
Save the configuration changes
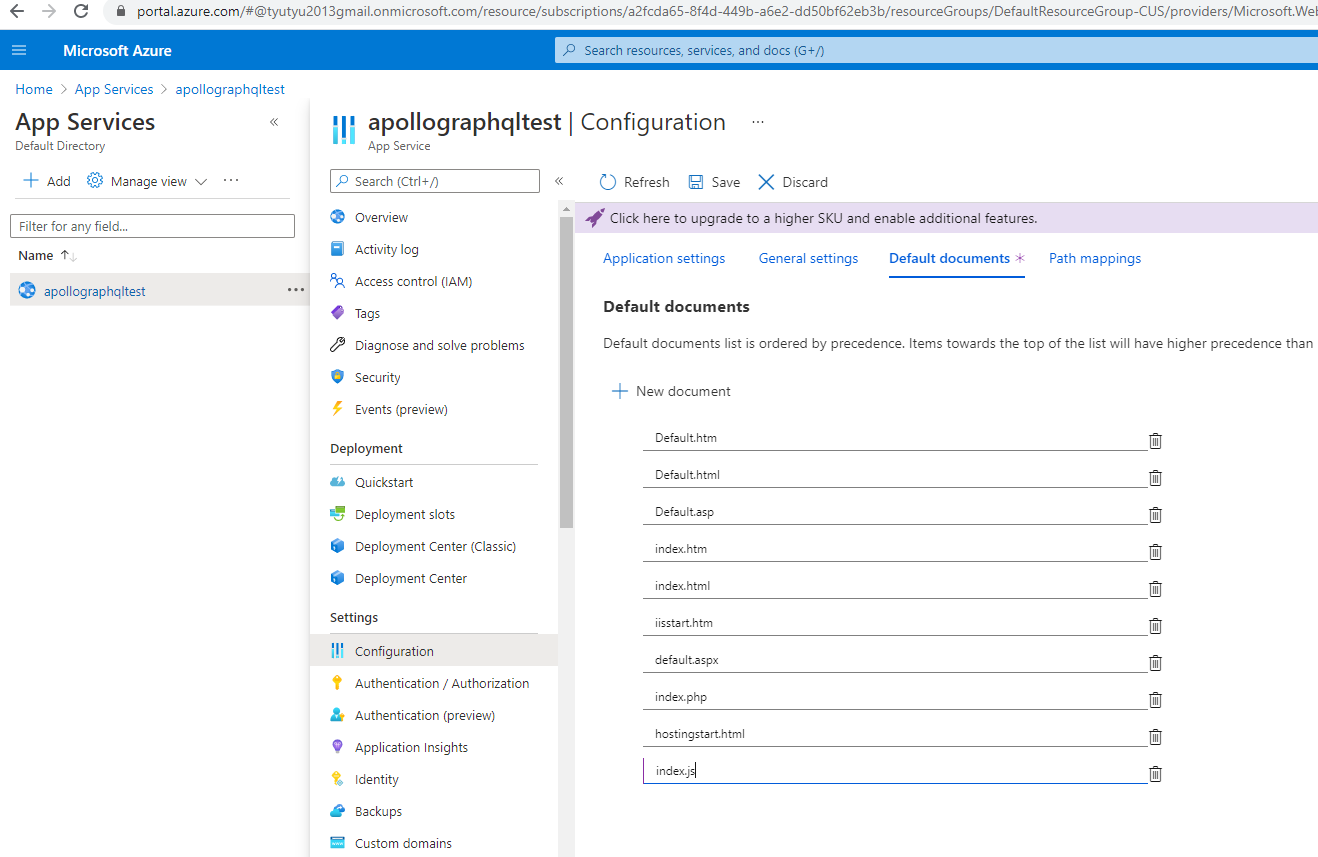[x=713, y=182]
